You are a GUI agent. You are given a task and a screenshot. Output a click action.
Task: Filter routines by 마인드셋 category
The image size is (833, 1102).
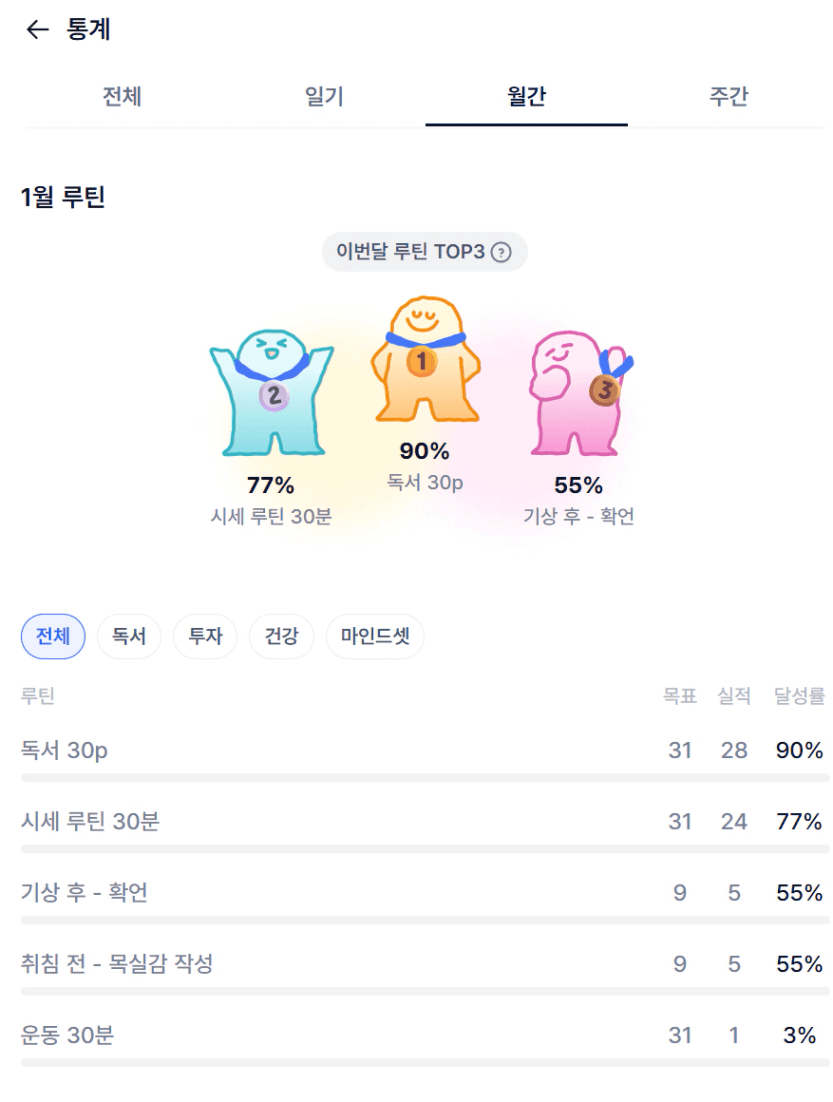375,636
